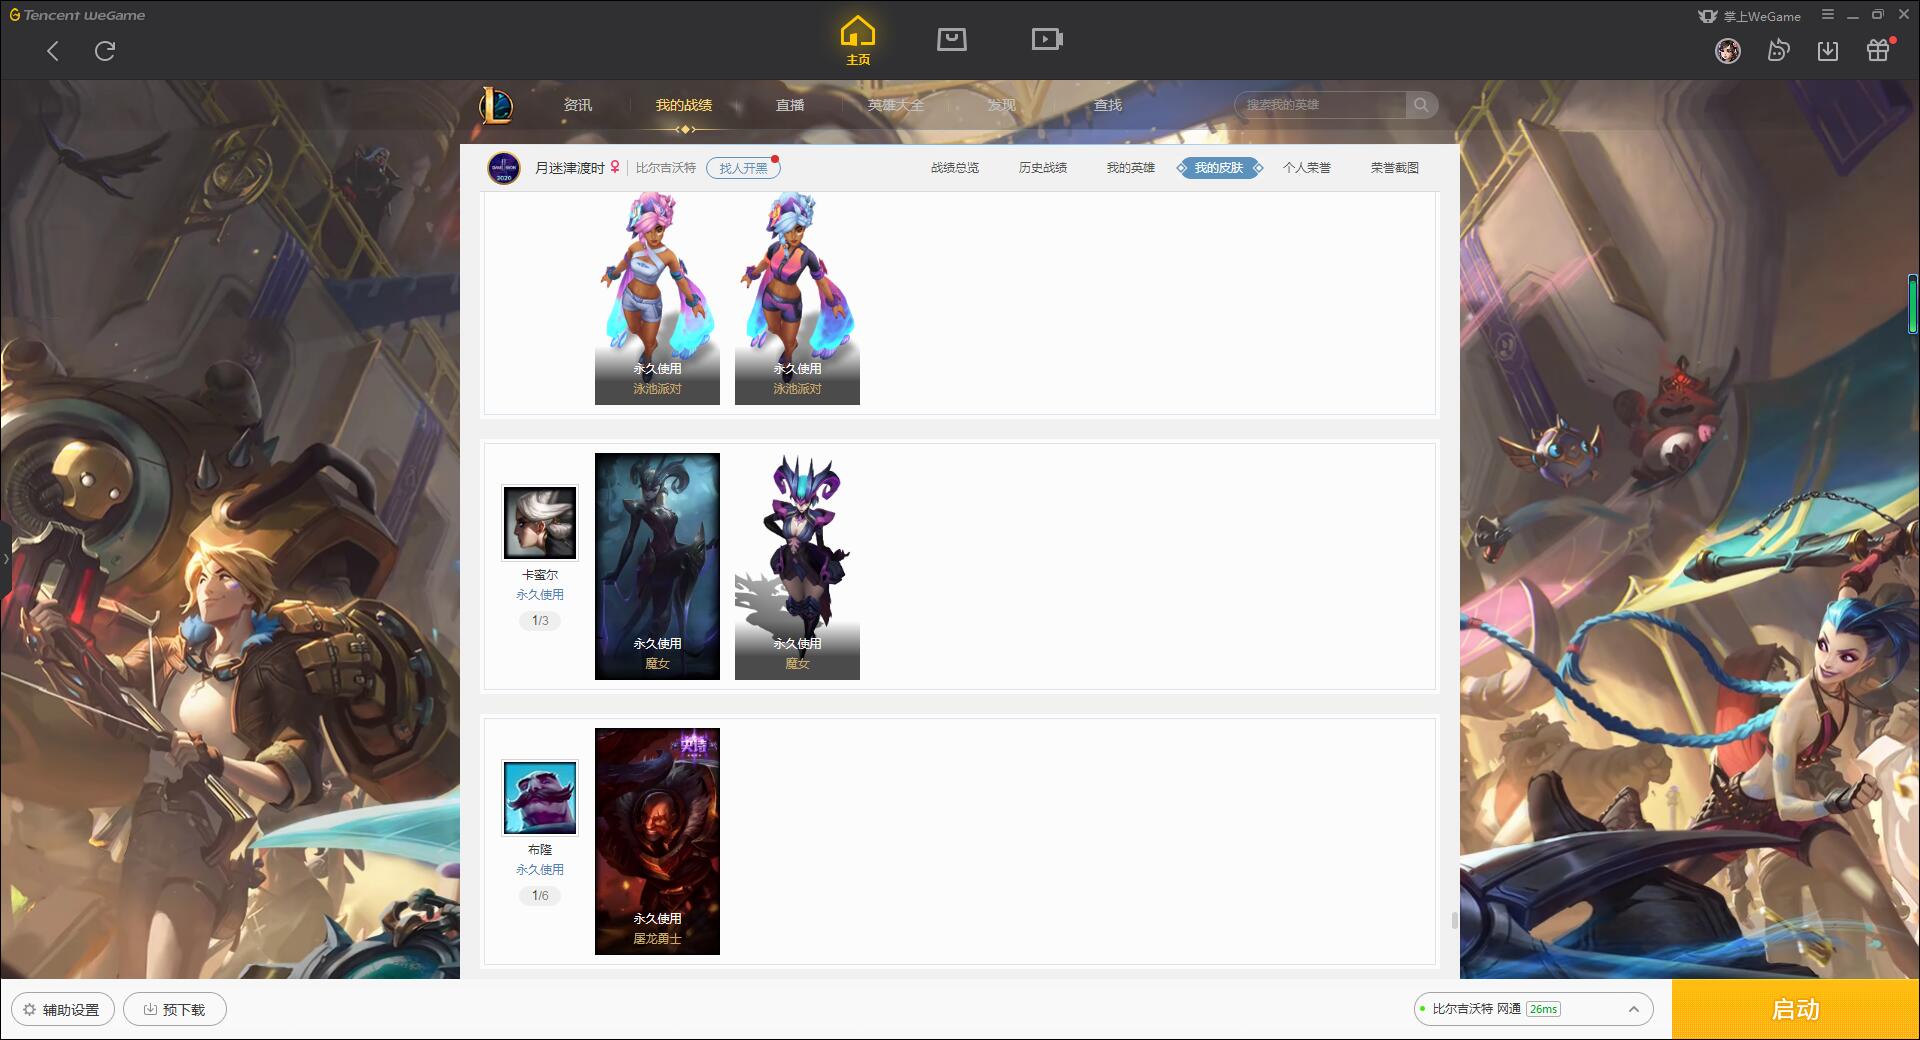Click the back arrow in the top bar
This screenshot has height=1040, width=1920.
point(53,51)
